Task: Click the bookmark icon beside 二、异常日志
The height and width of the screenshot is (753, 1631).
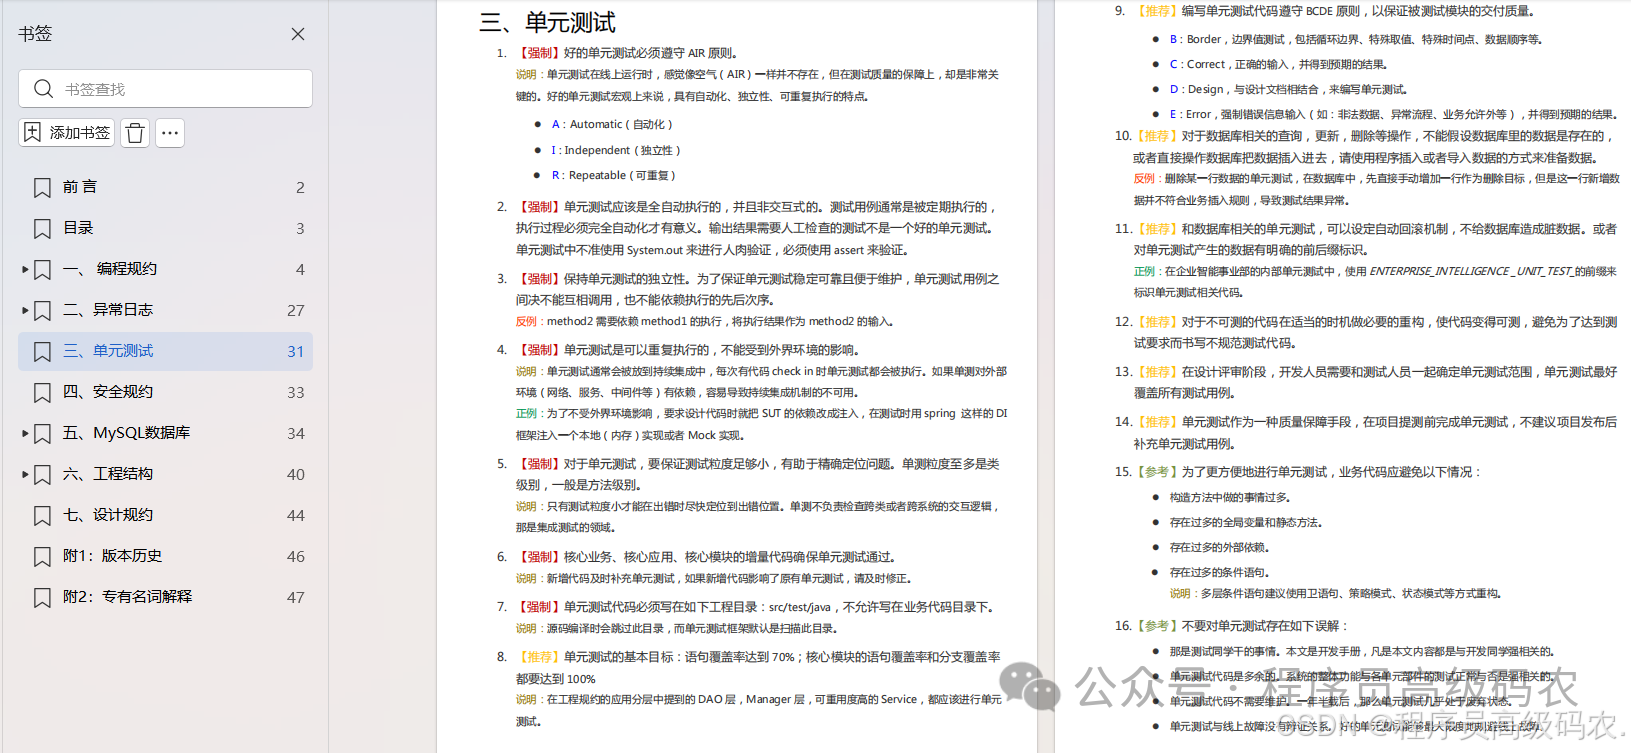Action: click(42, 310)
